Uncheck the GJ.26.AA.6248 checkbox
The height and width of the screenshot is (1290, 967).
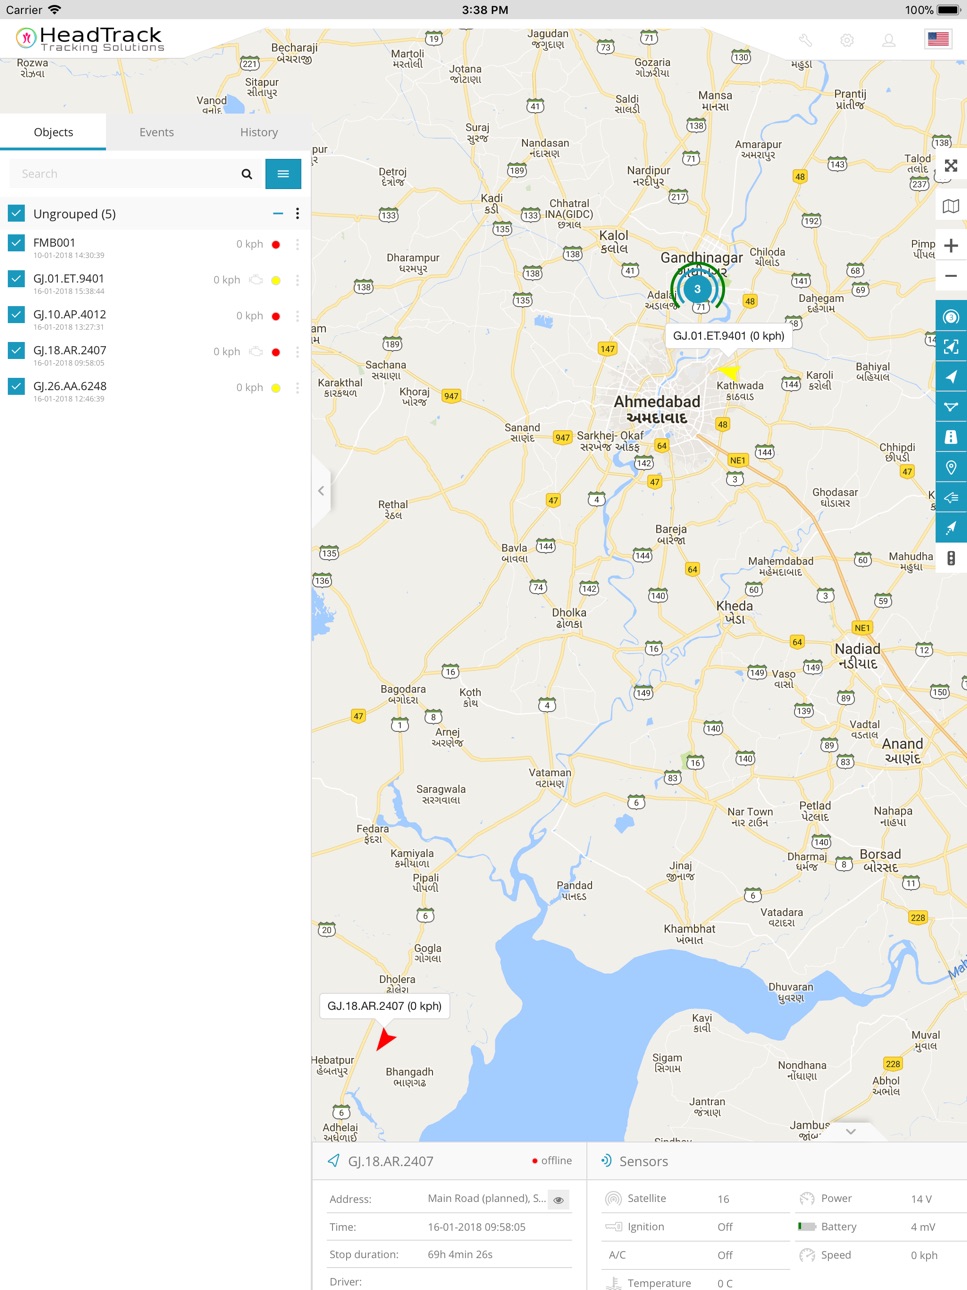click(x=16, y=387)
